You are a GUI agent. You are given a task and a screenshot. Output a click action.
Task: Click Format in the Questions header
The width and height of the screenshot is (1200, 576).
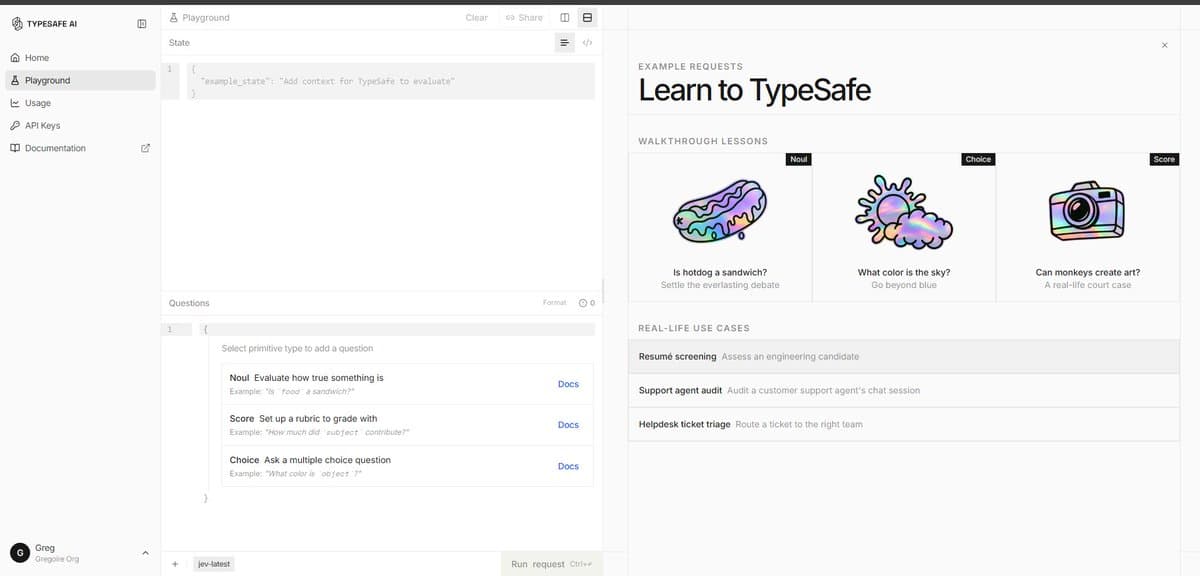tap(554, 302)
